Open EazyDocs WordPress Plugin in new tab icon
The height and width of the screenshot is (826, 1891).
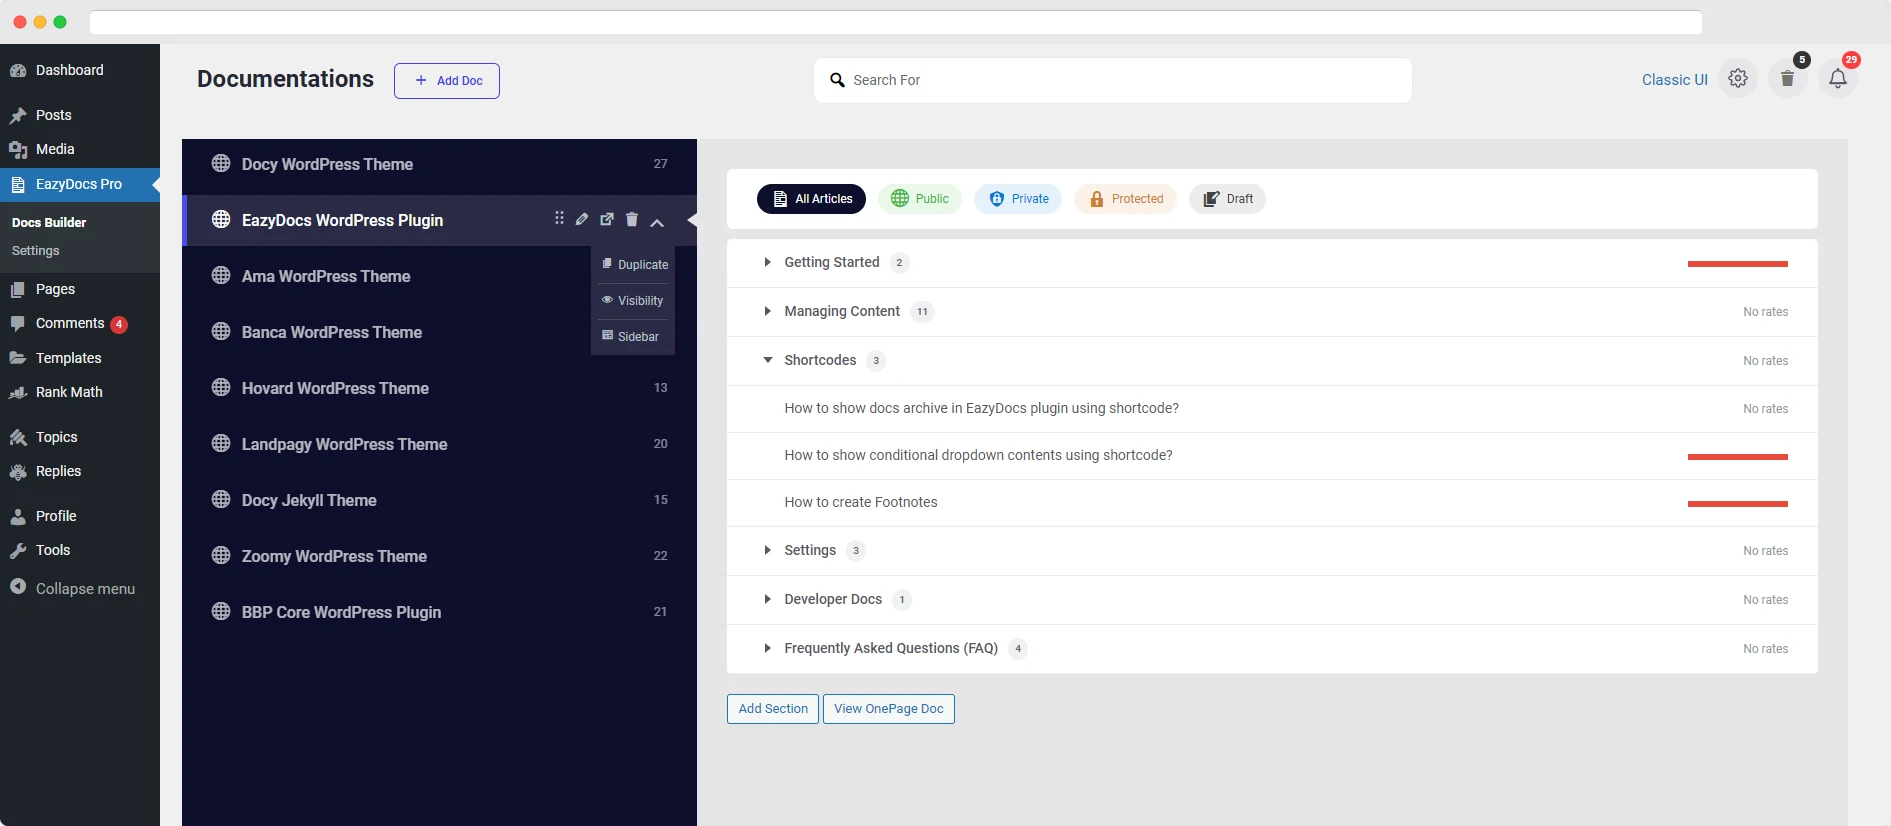[x=607, y=219]
